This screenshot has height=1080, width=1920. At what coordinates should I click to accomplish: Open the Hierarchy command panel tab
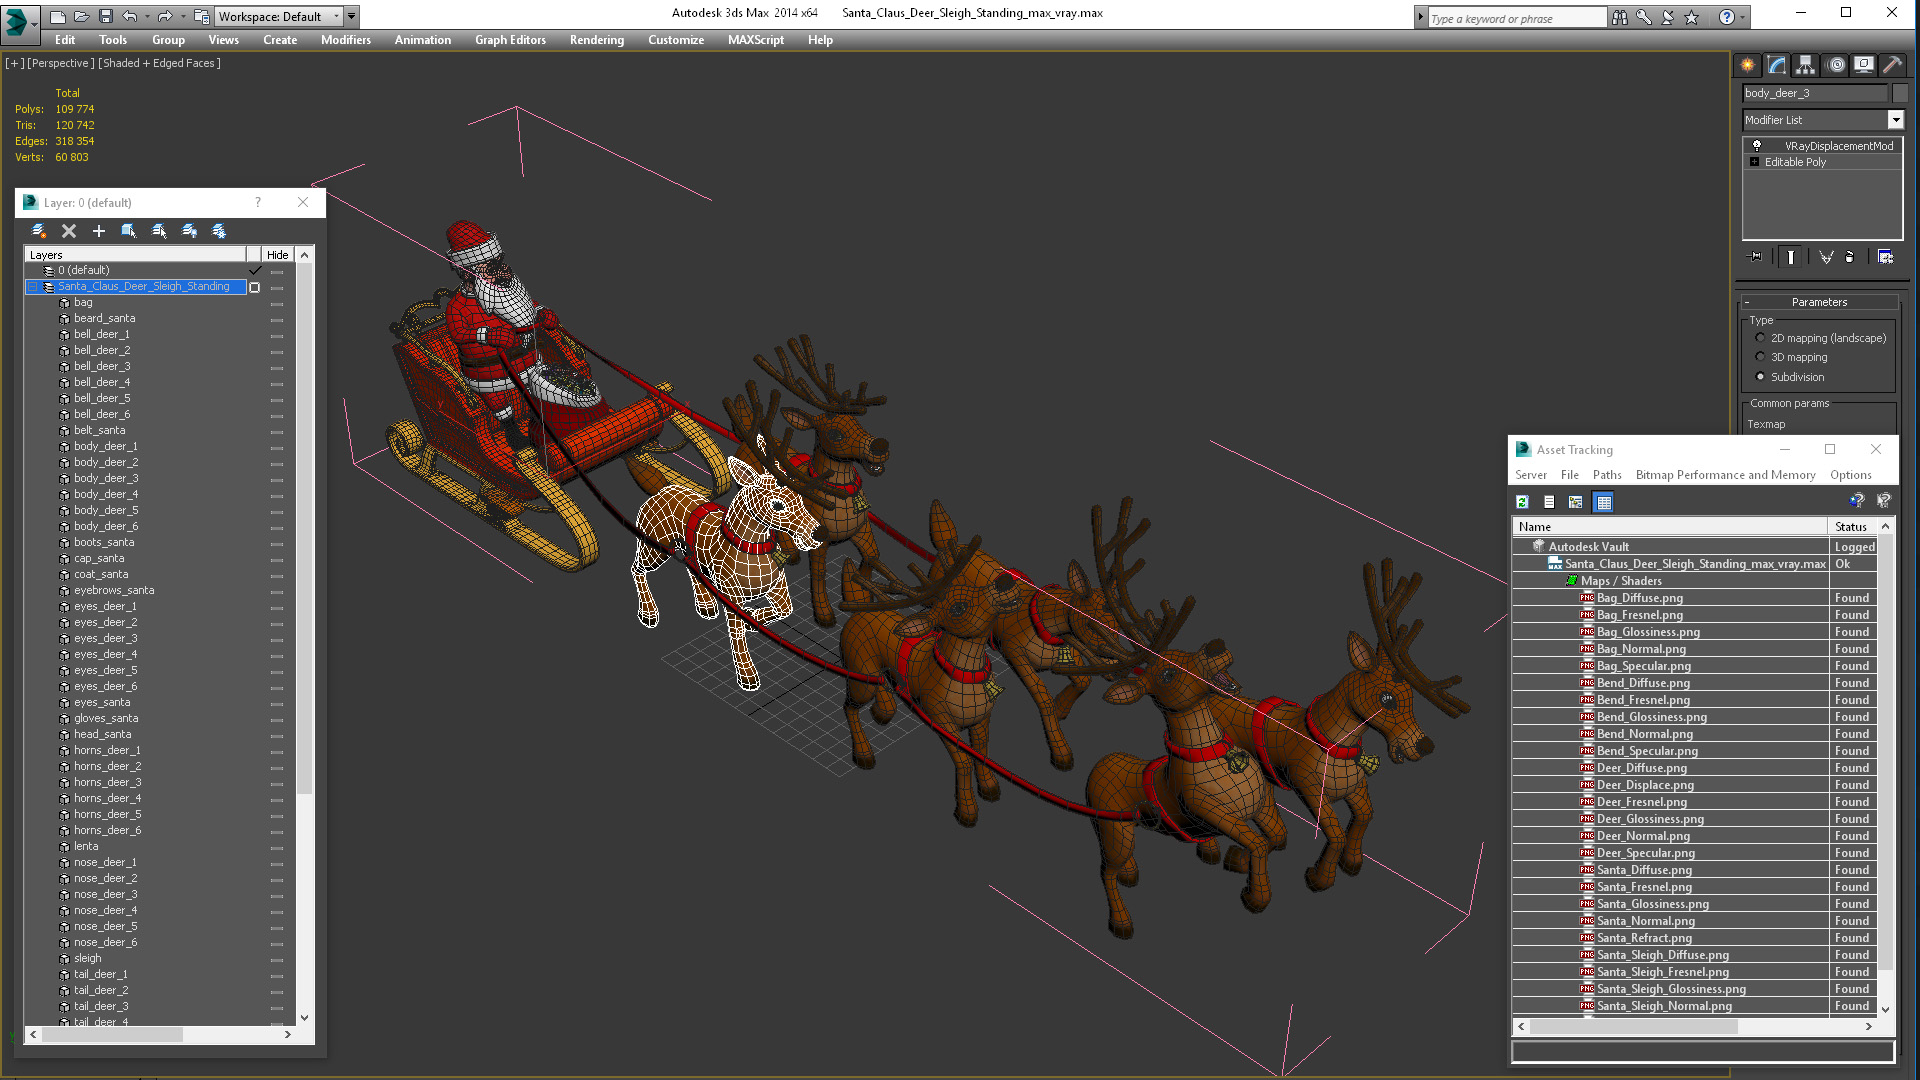coord(1805,65)
